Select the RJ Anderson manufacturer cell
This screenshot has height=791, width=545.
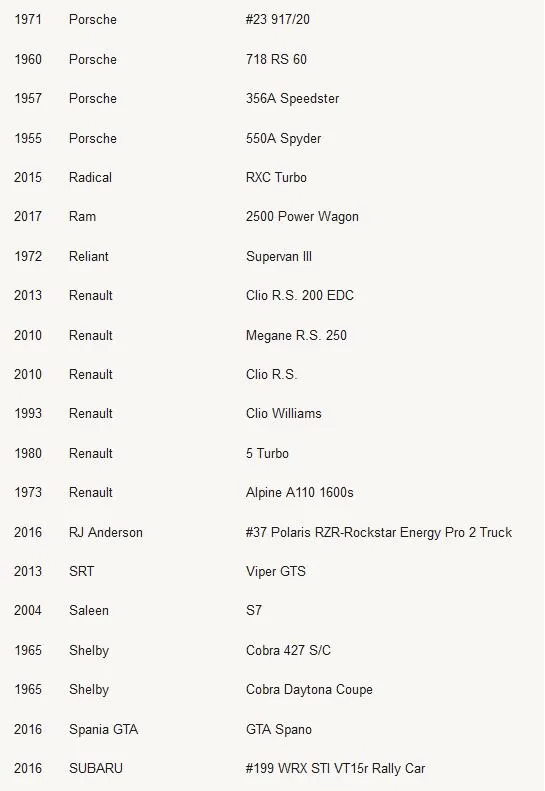(x=106, y=533)
